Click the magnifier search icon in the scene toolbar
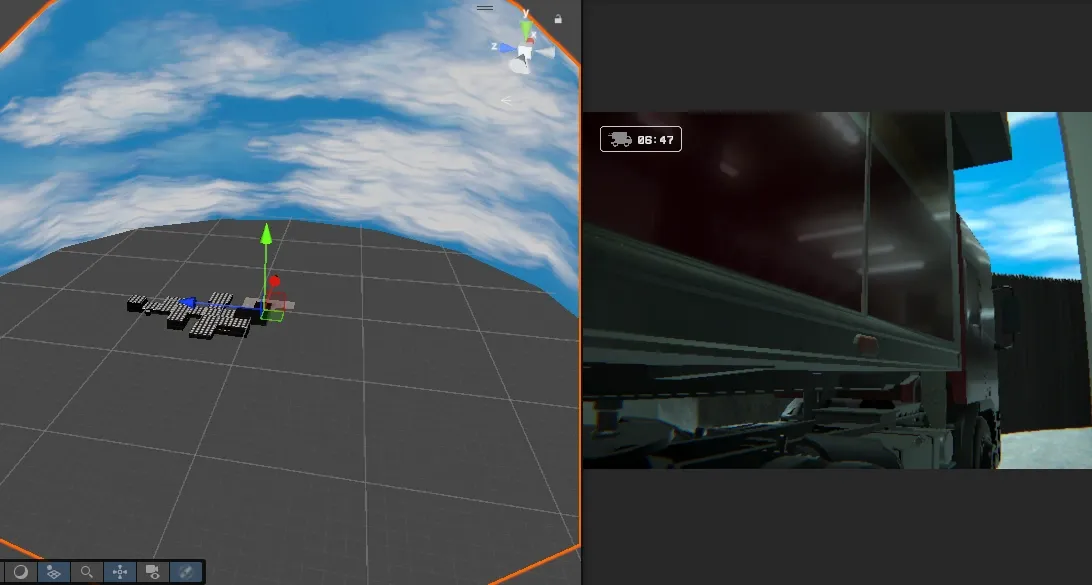Image resolution: width=1092 pixels, height=585 pixels. click(86, 572)
